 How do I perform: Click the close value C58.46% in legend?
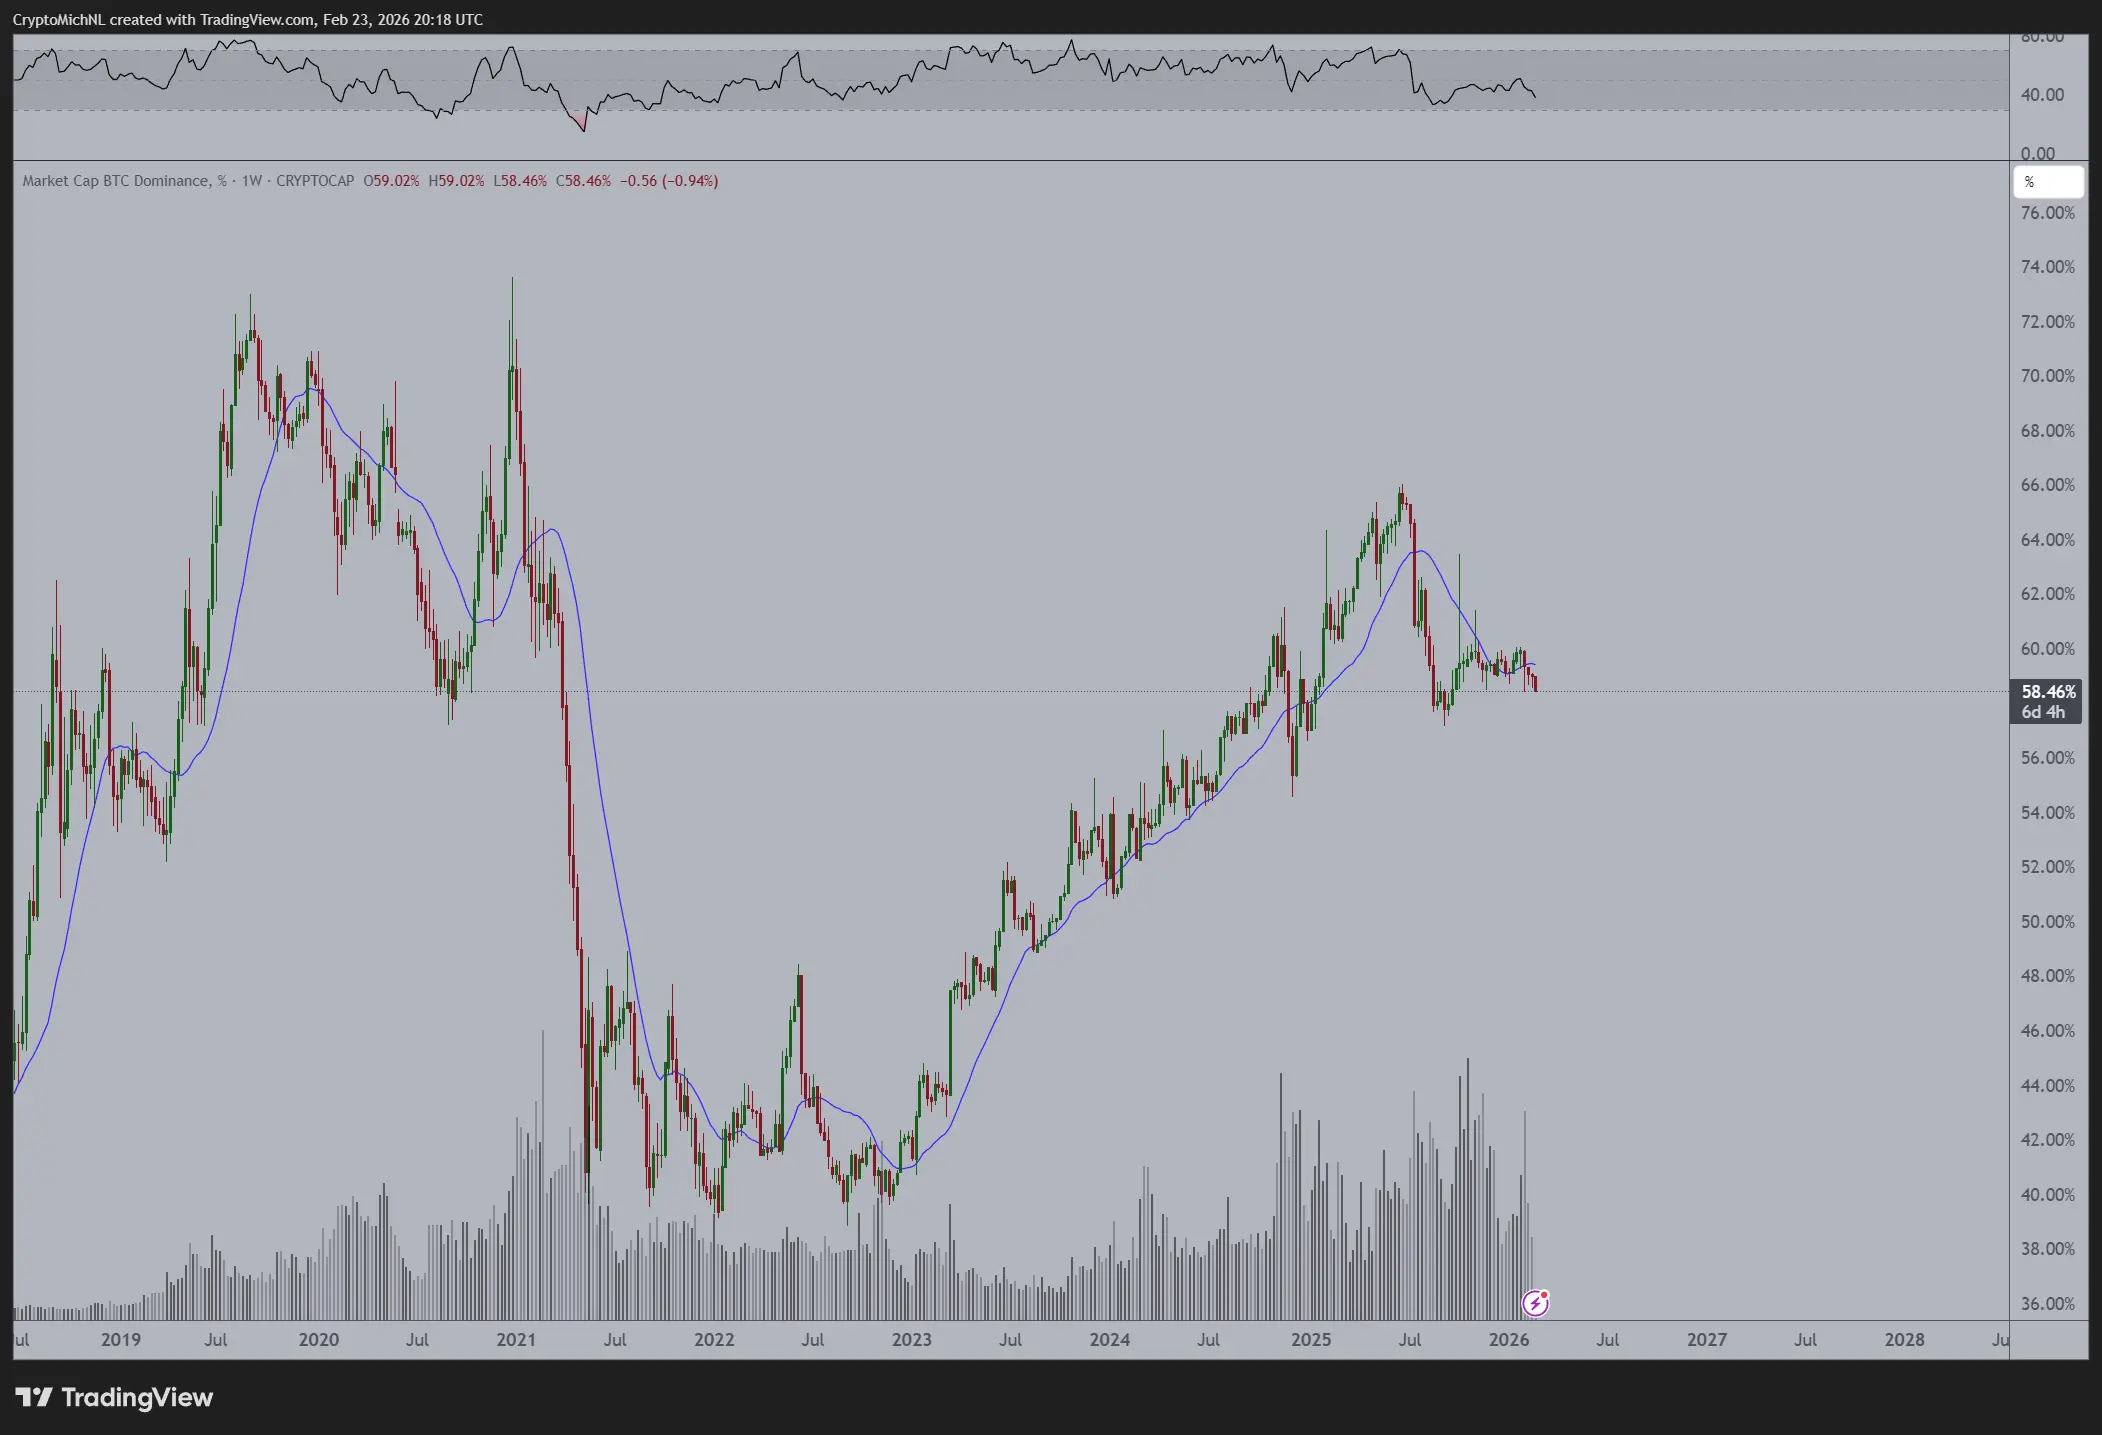(x=583, y=181)
